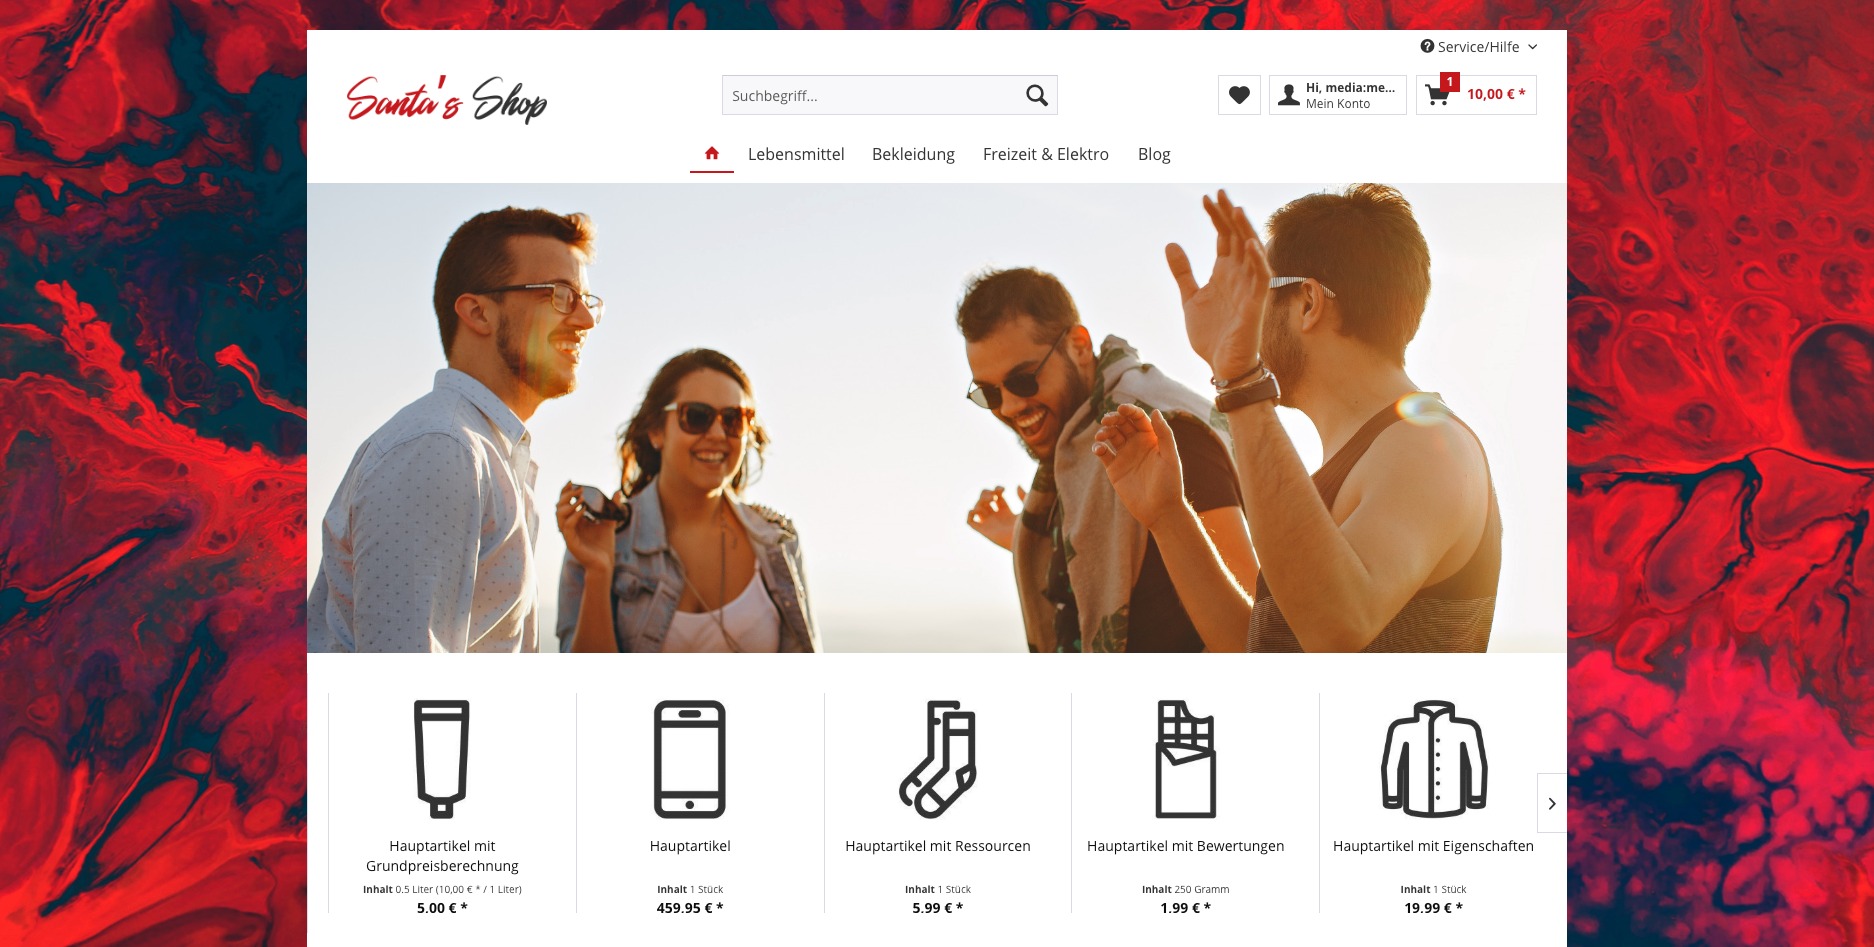The image size is (1874, 947).
Task: Click the chocolate bar product icon
Action: [1186, 759]
